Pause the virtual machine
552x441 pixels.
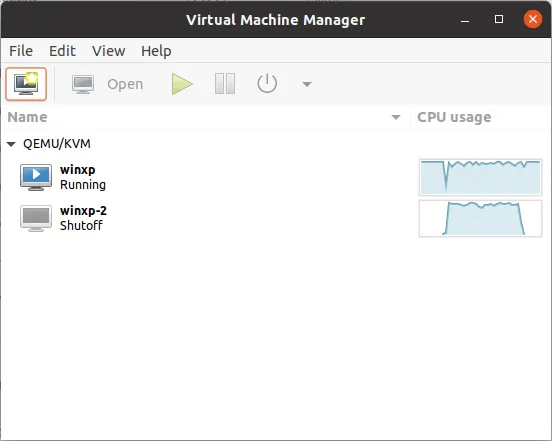(225, 84)
